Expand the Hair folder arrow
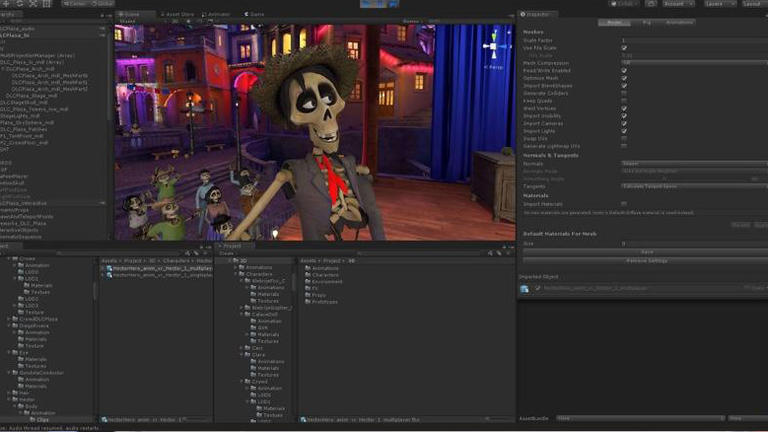 tap(9, 393)
